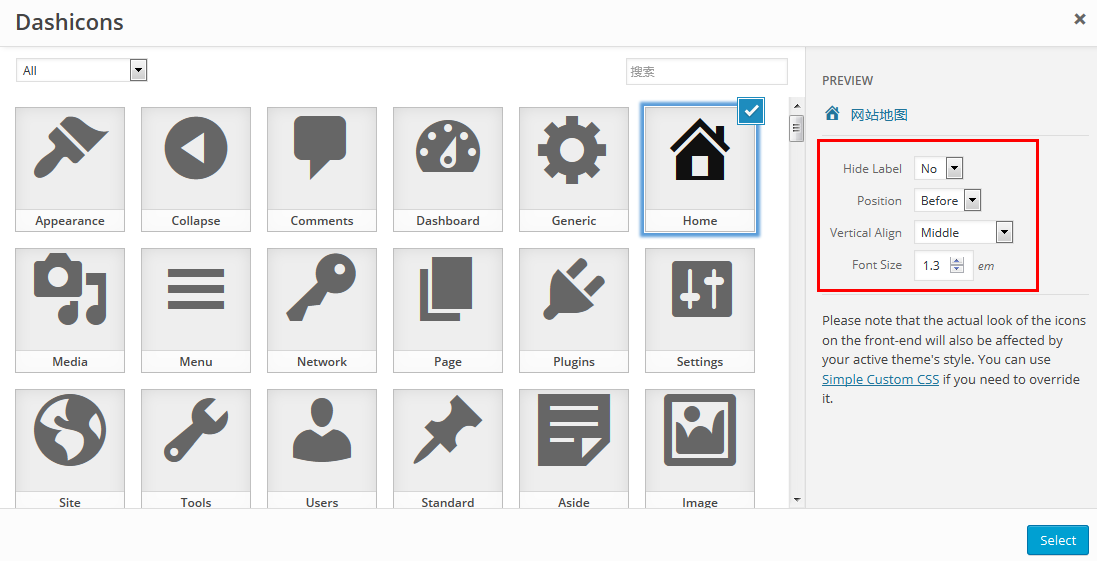Image resolution: width=1097 pixels, height=561 pixels.
Task: Click the Font Size number field
Action: click(933, 266)
